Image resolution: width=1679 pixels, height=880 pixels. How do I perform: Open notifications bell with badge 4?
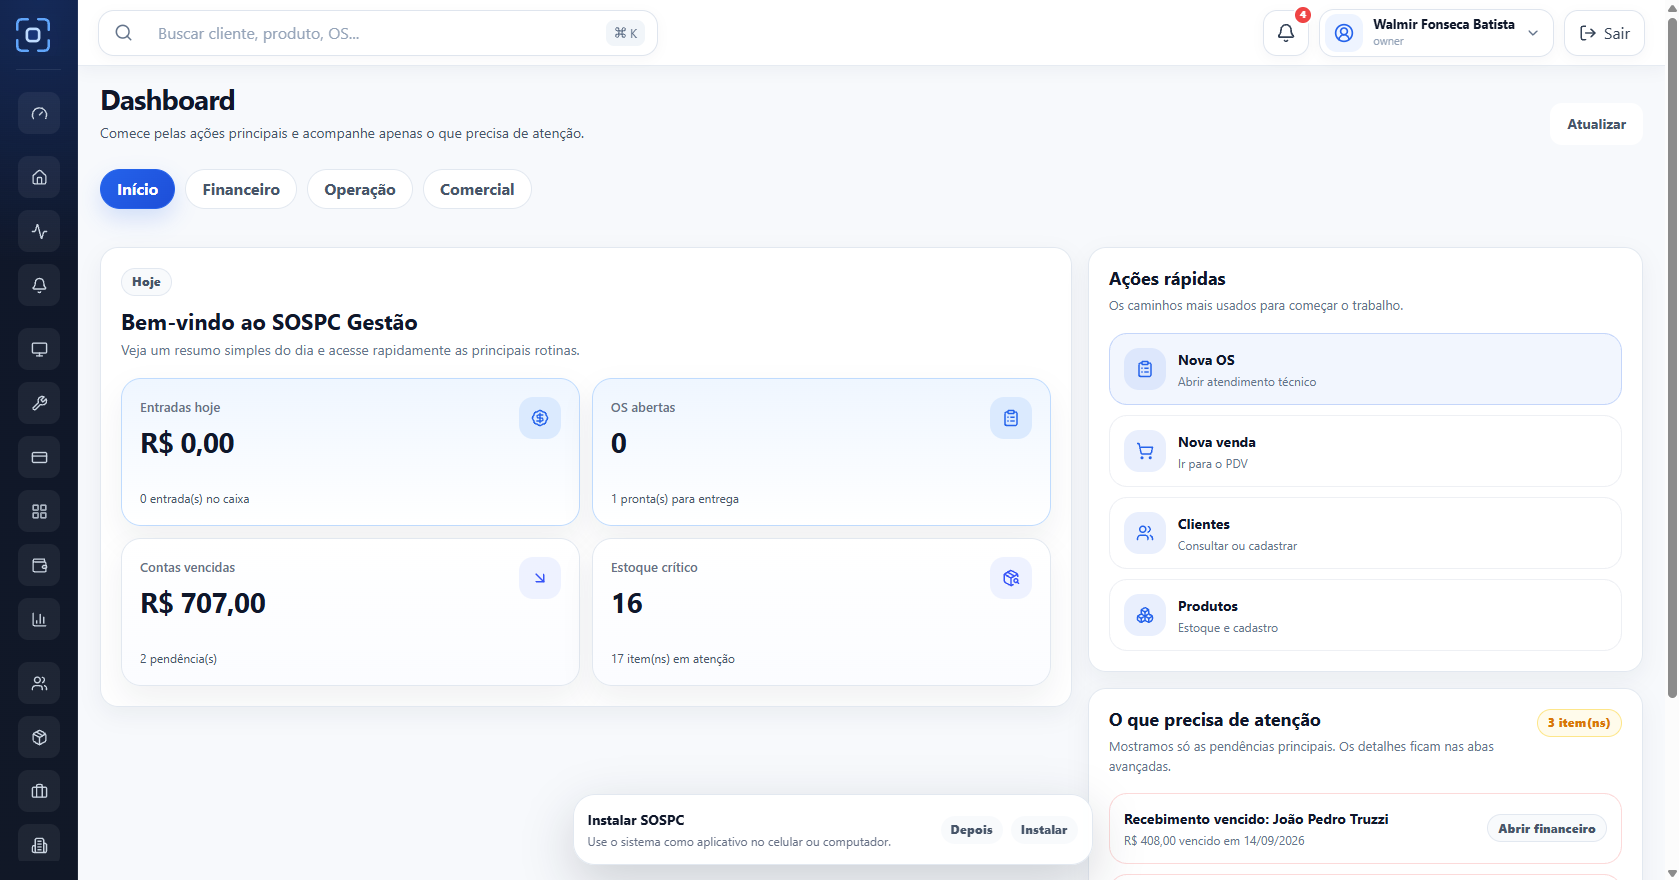click(x=1286, y=33)
